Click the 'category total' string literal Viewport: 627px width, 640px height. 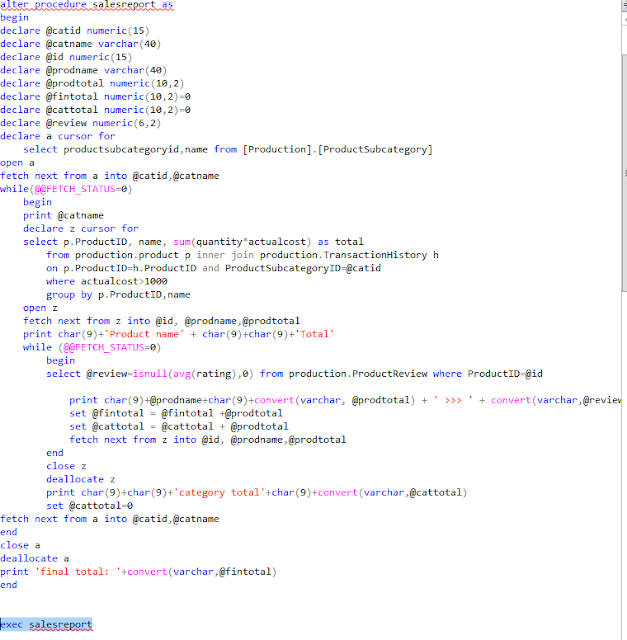pyautogui.click(x=219, y=493)
